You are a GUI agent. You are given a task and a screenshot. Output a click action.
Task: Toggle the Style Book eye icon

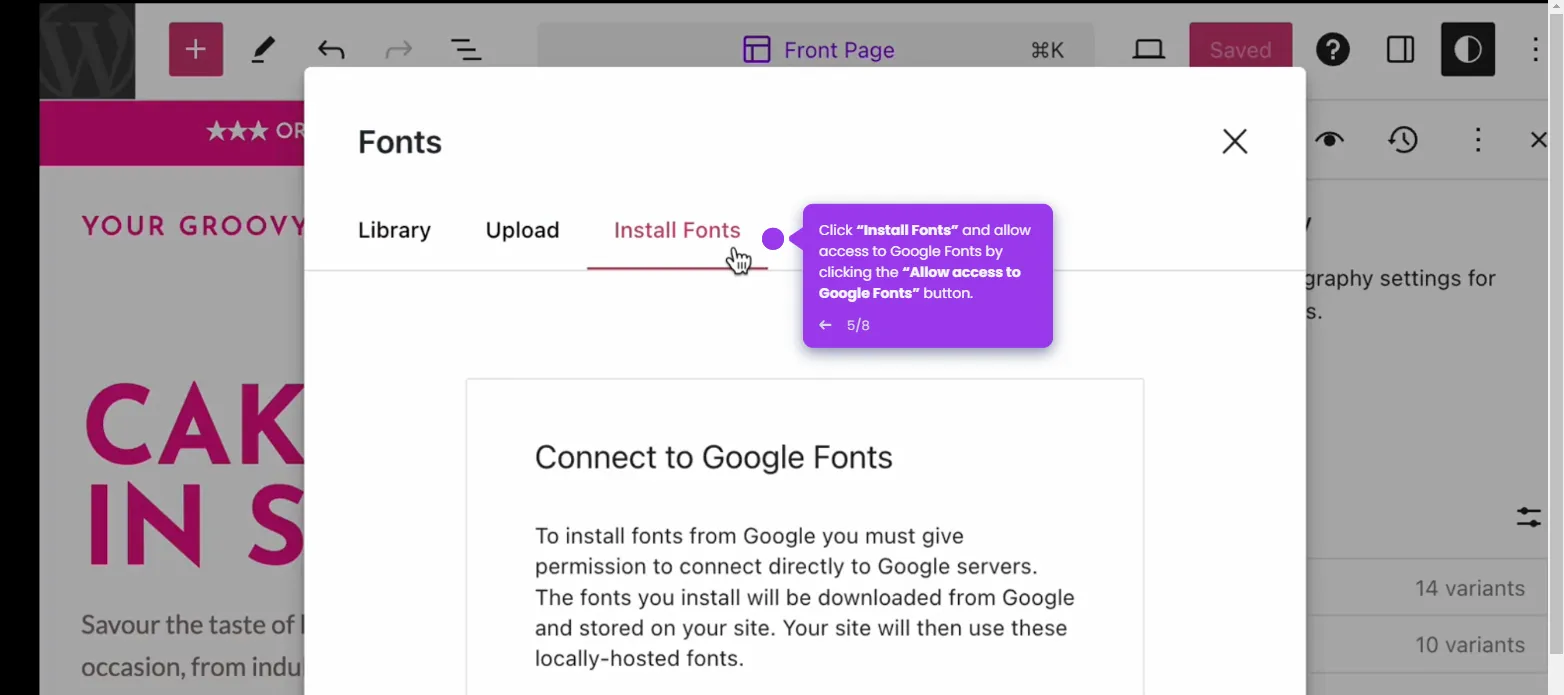(x=1329, y=140)
